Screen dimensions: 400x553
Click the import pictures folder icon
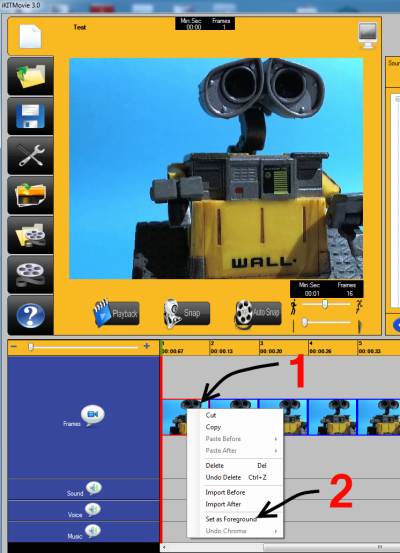31,195
